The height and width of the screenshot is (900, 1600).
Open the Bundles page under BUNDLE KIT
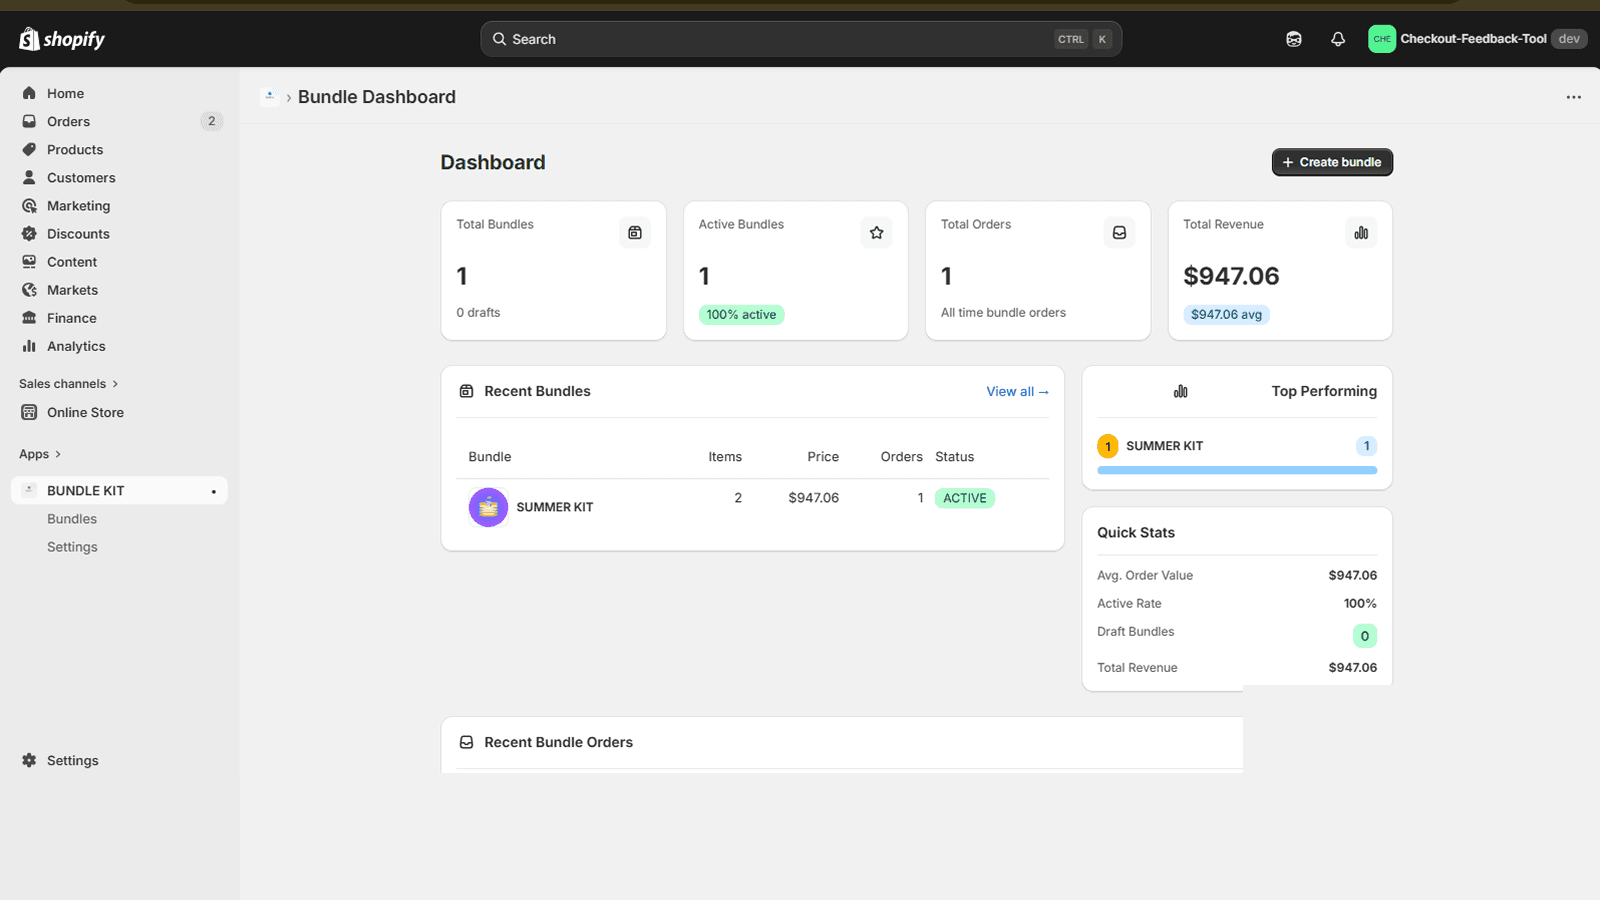pos(72,519)
